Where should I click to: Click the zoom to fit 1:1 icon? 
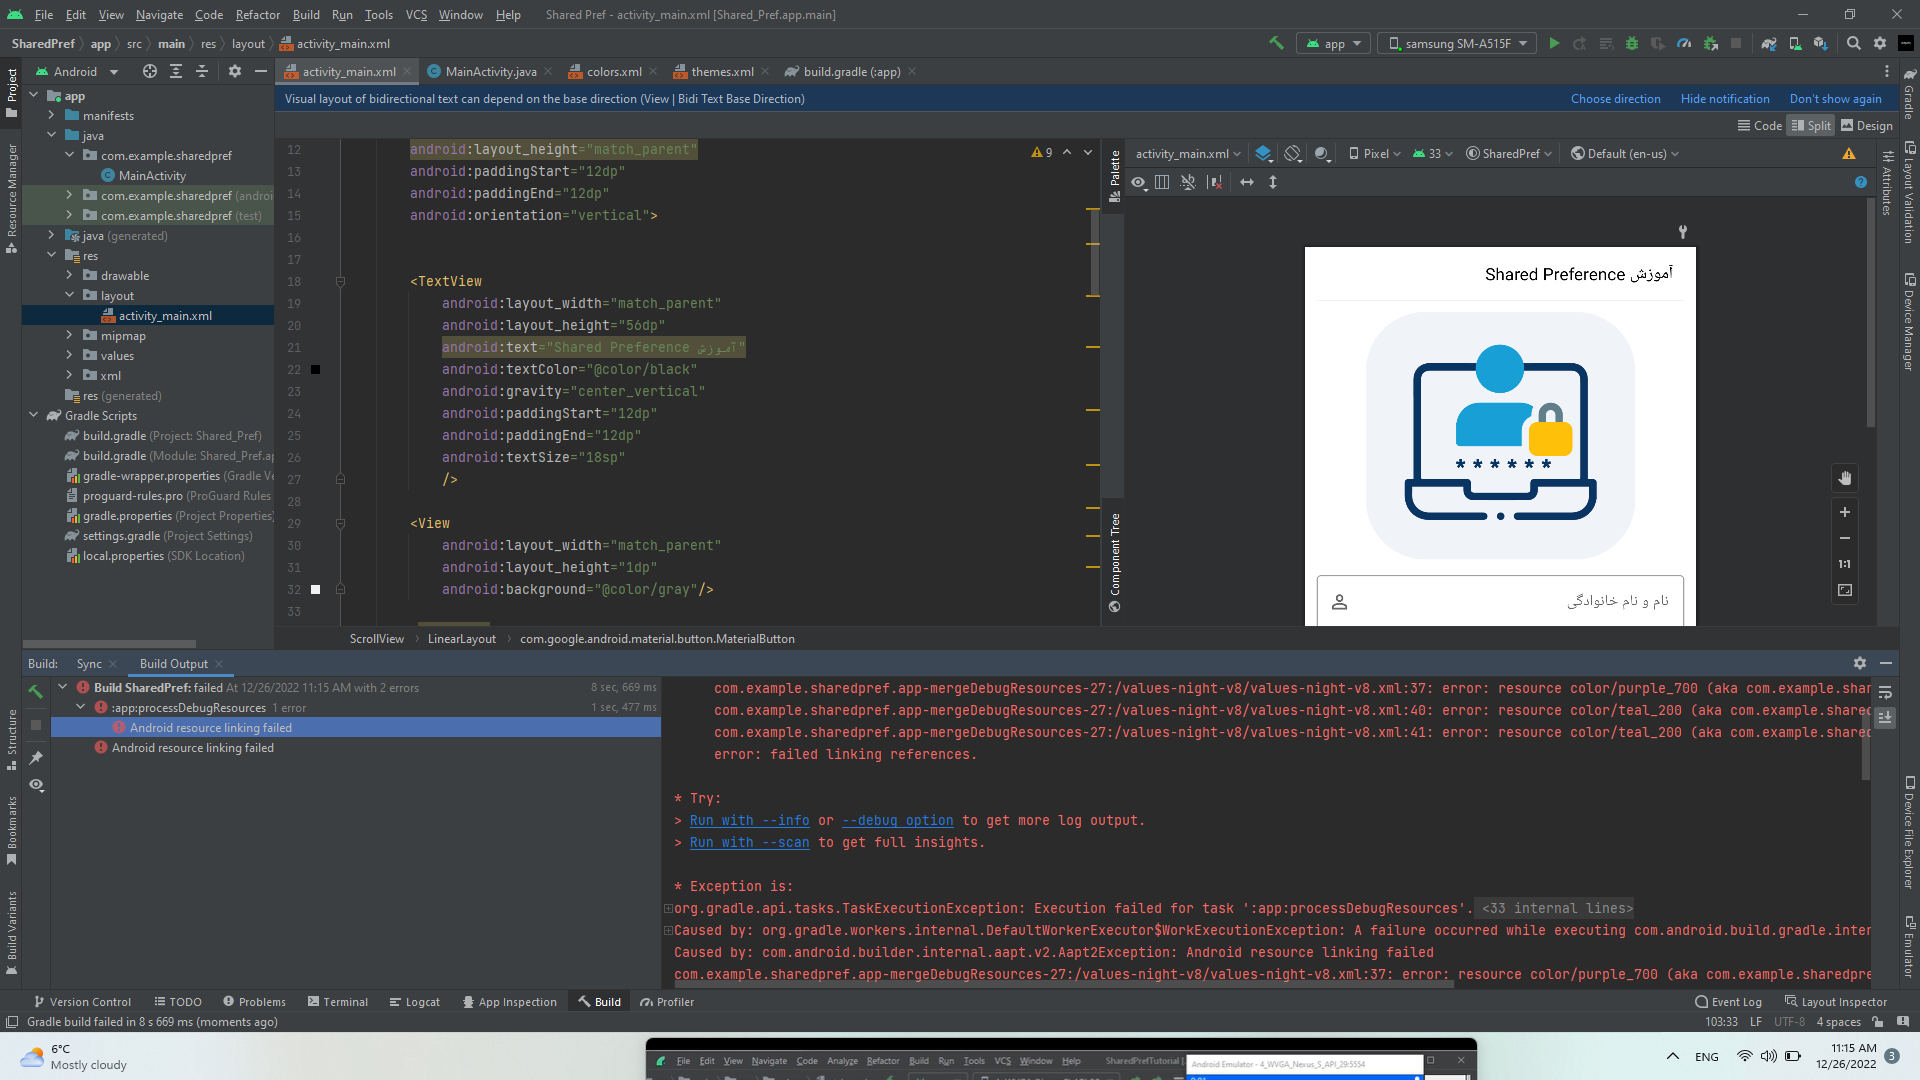[1844, 563]
